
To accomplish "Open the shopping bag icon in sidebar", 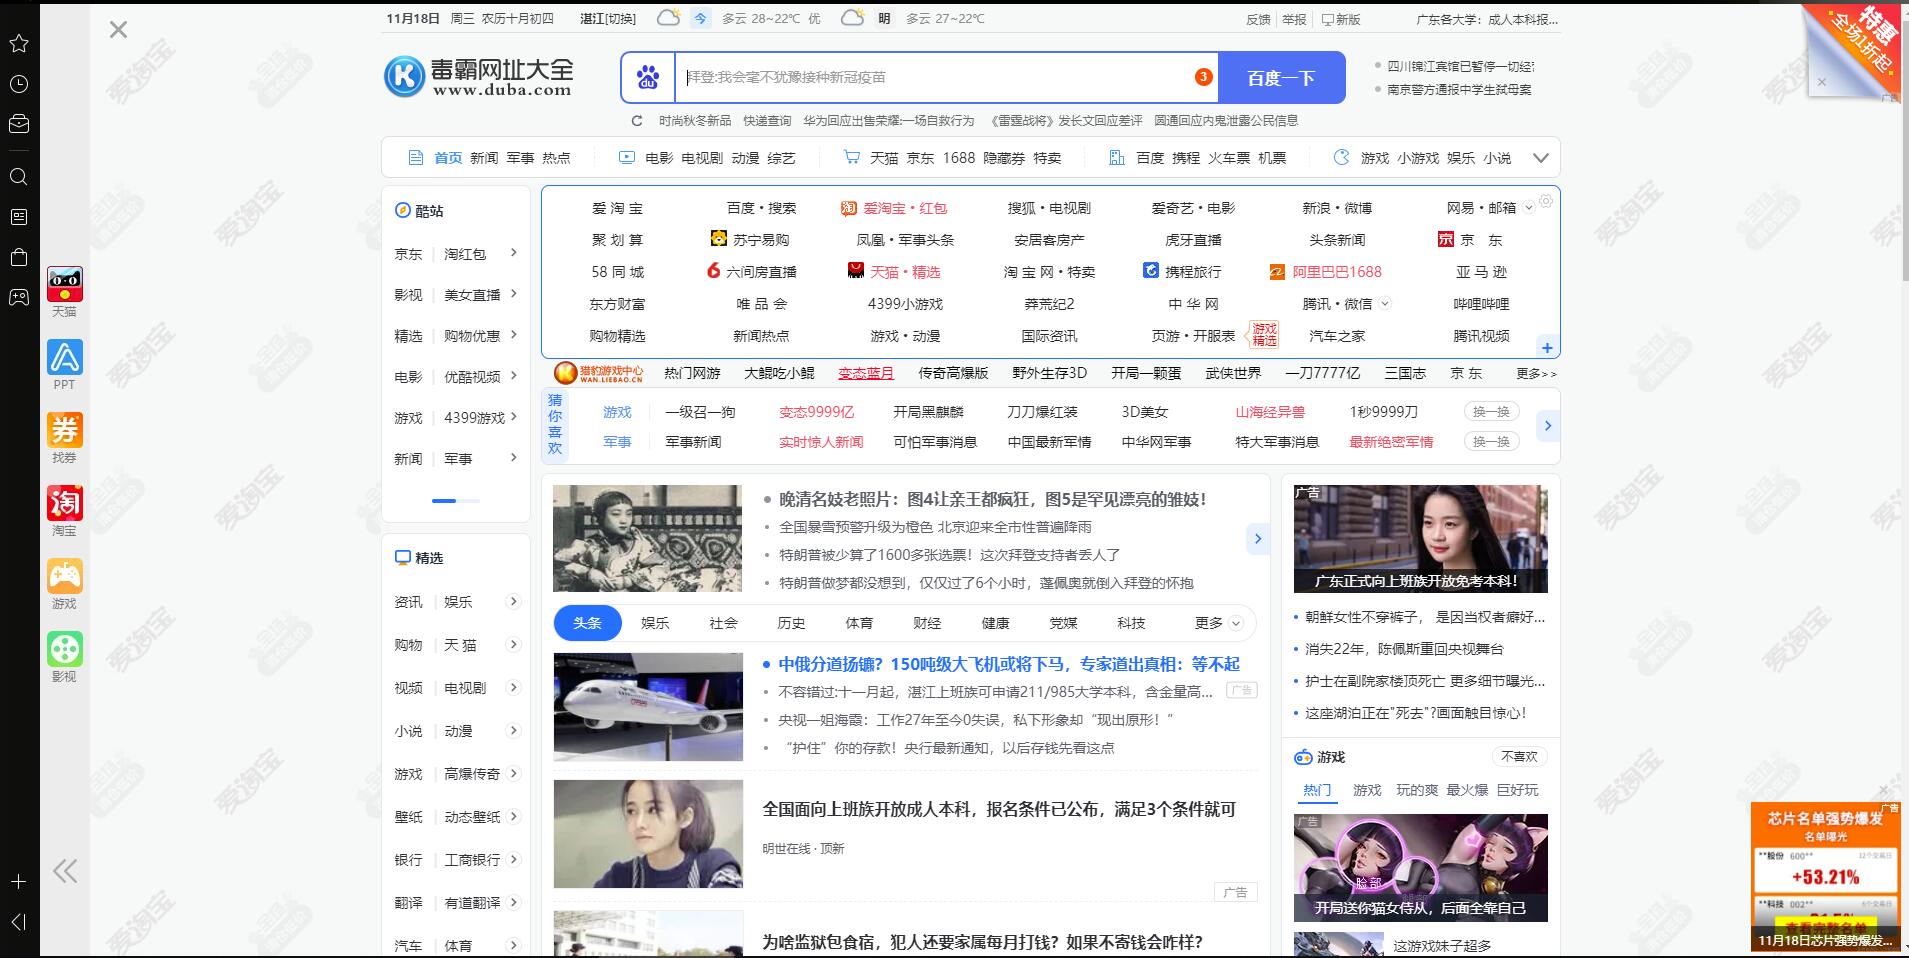I will 19,257.
